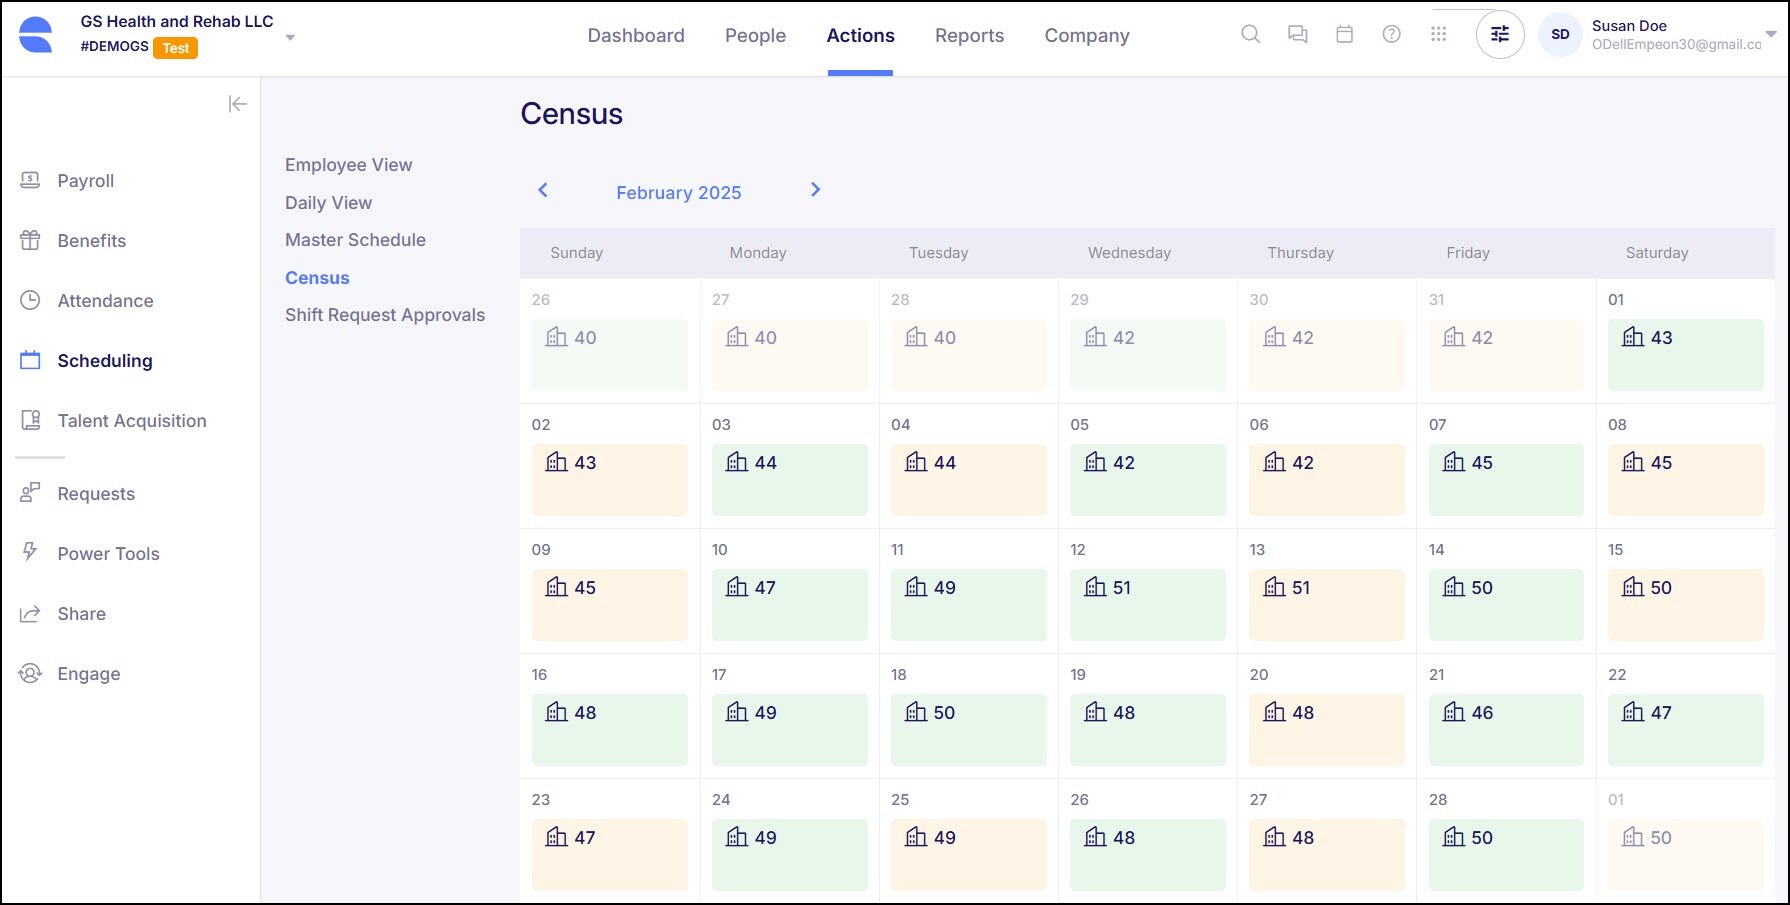The width and height of the screenshot is (1790, 905).
Task: Select Shift Request Approvals
Action: pyautogui.click(x=385, y=314)
